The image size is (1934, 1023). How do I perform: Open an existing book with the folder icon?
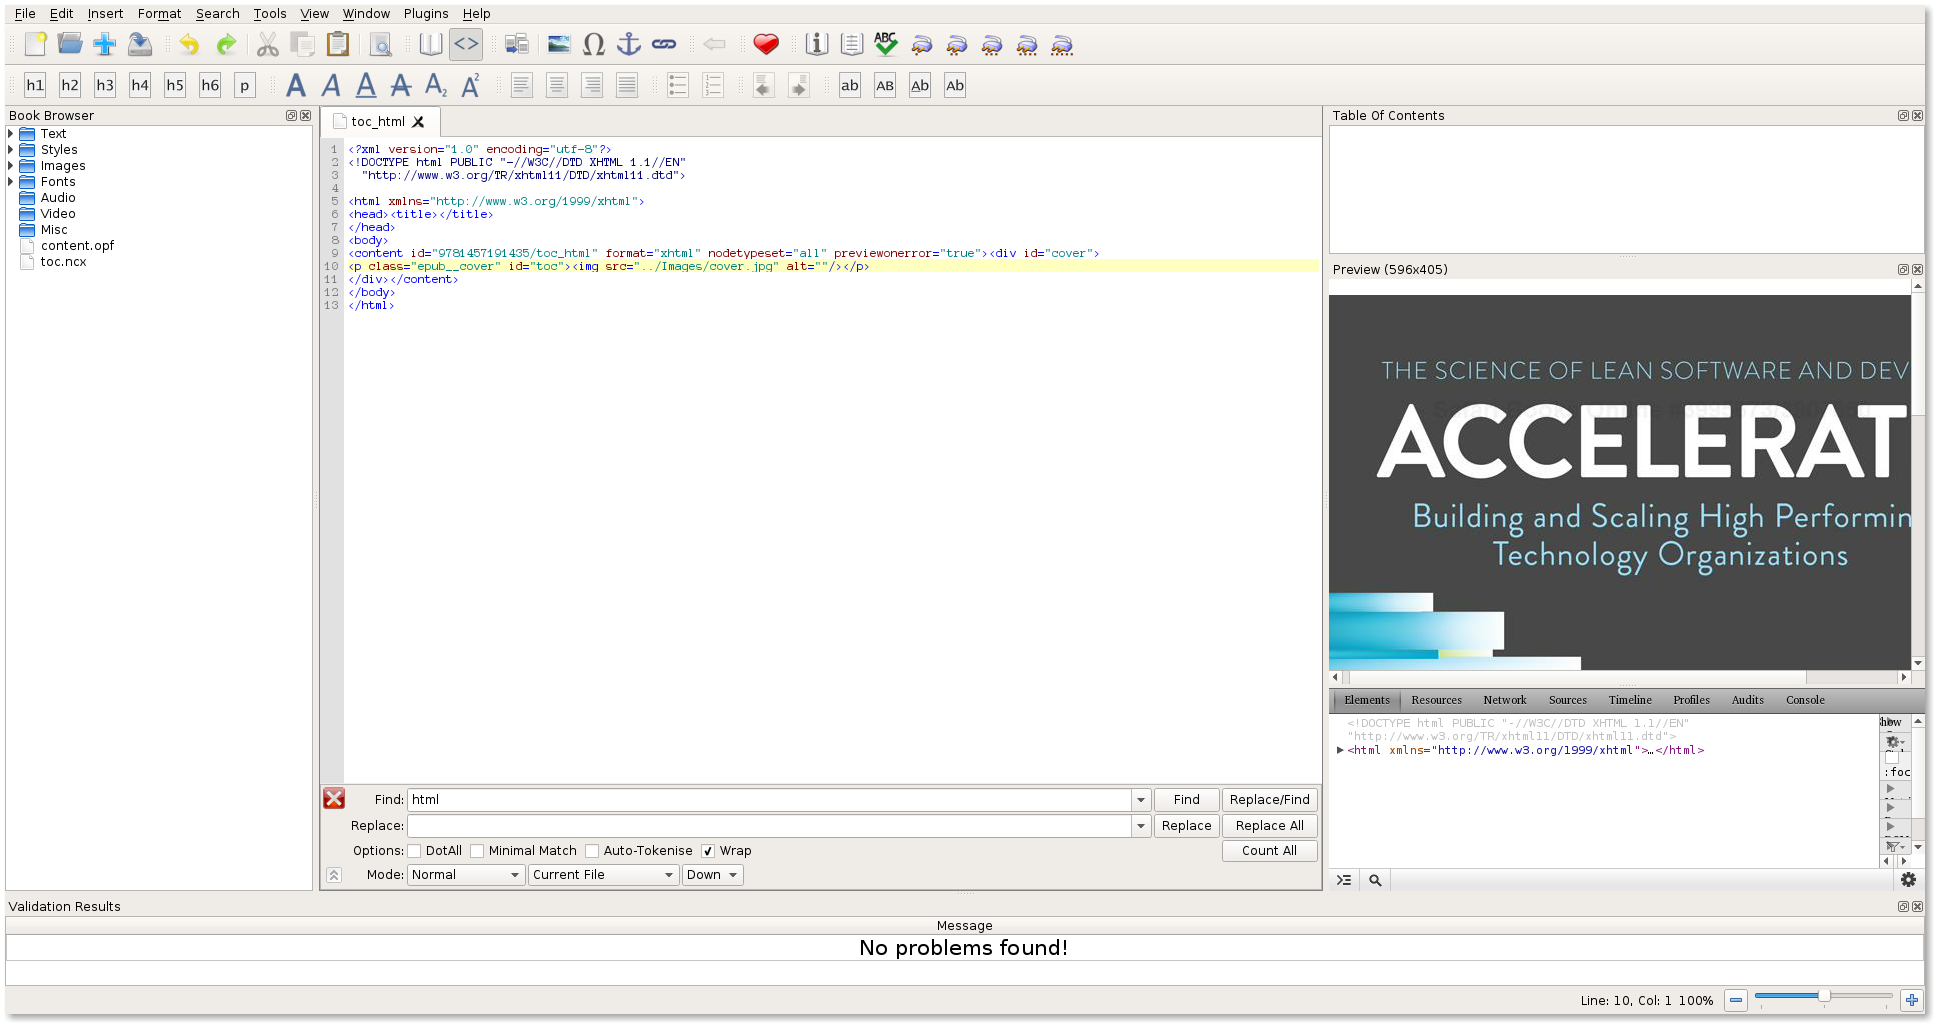click(x=70, y=44)
